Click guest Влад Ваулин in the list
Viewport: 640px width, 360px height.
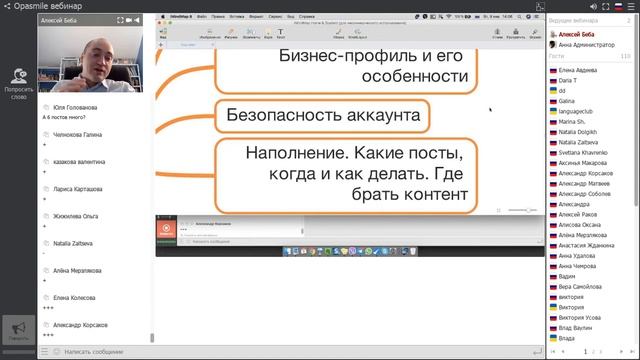pos(575,328)
